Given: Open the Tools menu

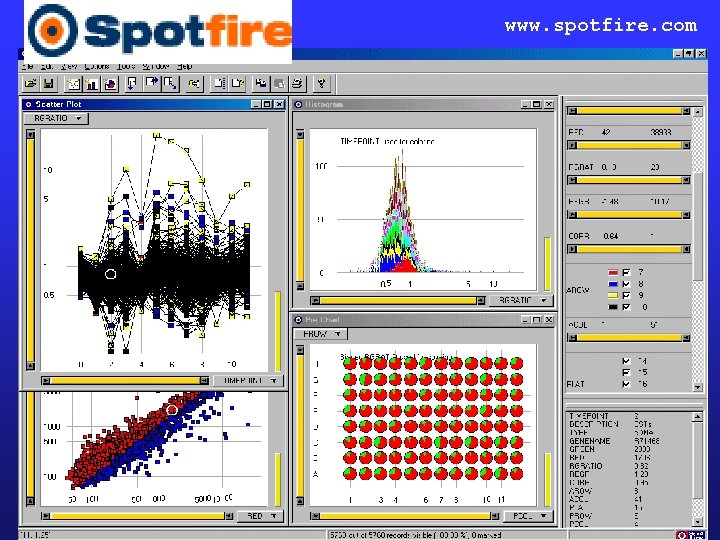Looking at the screenshot, I should [125, 66].
